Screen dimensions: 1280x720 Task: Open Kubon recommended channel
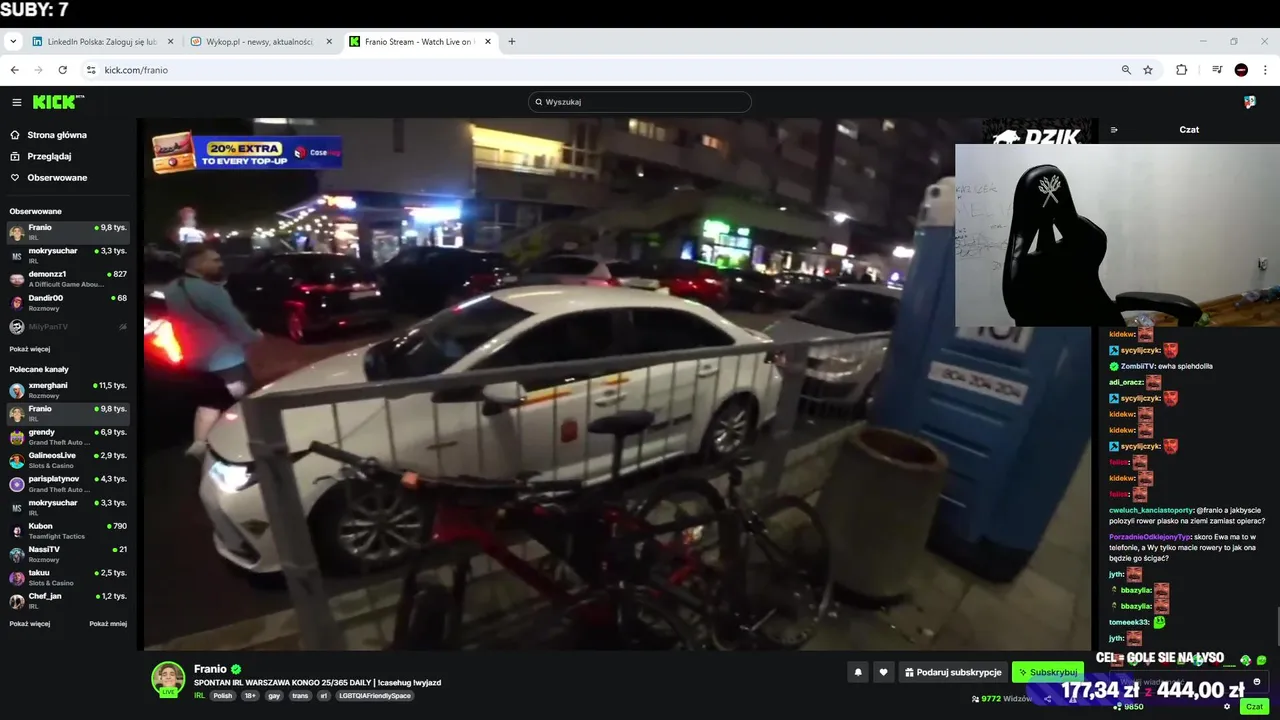coord(68,530)
